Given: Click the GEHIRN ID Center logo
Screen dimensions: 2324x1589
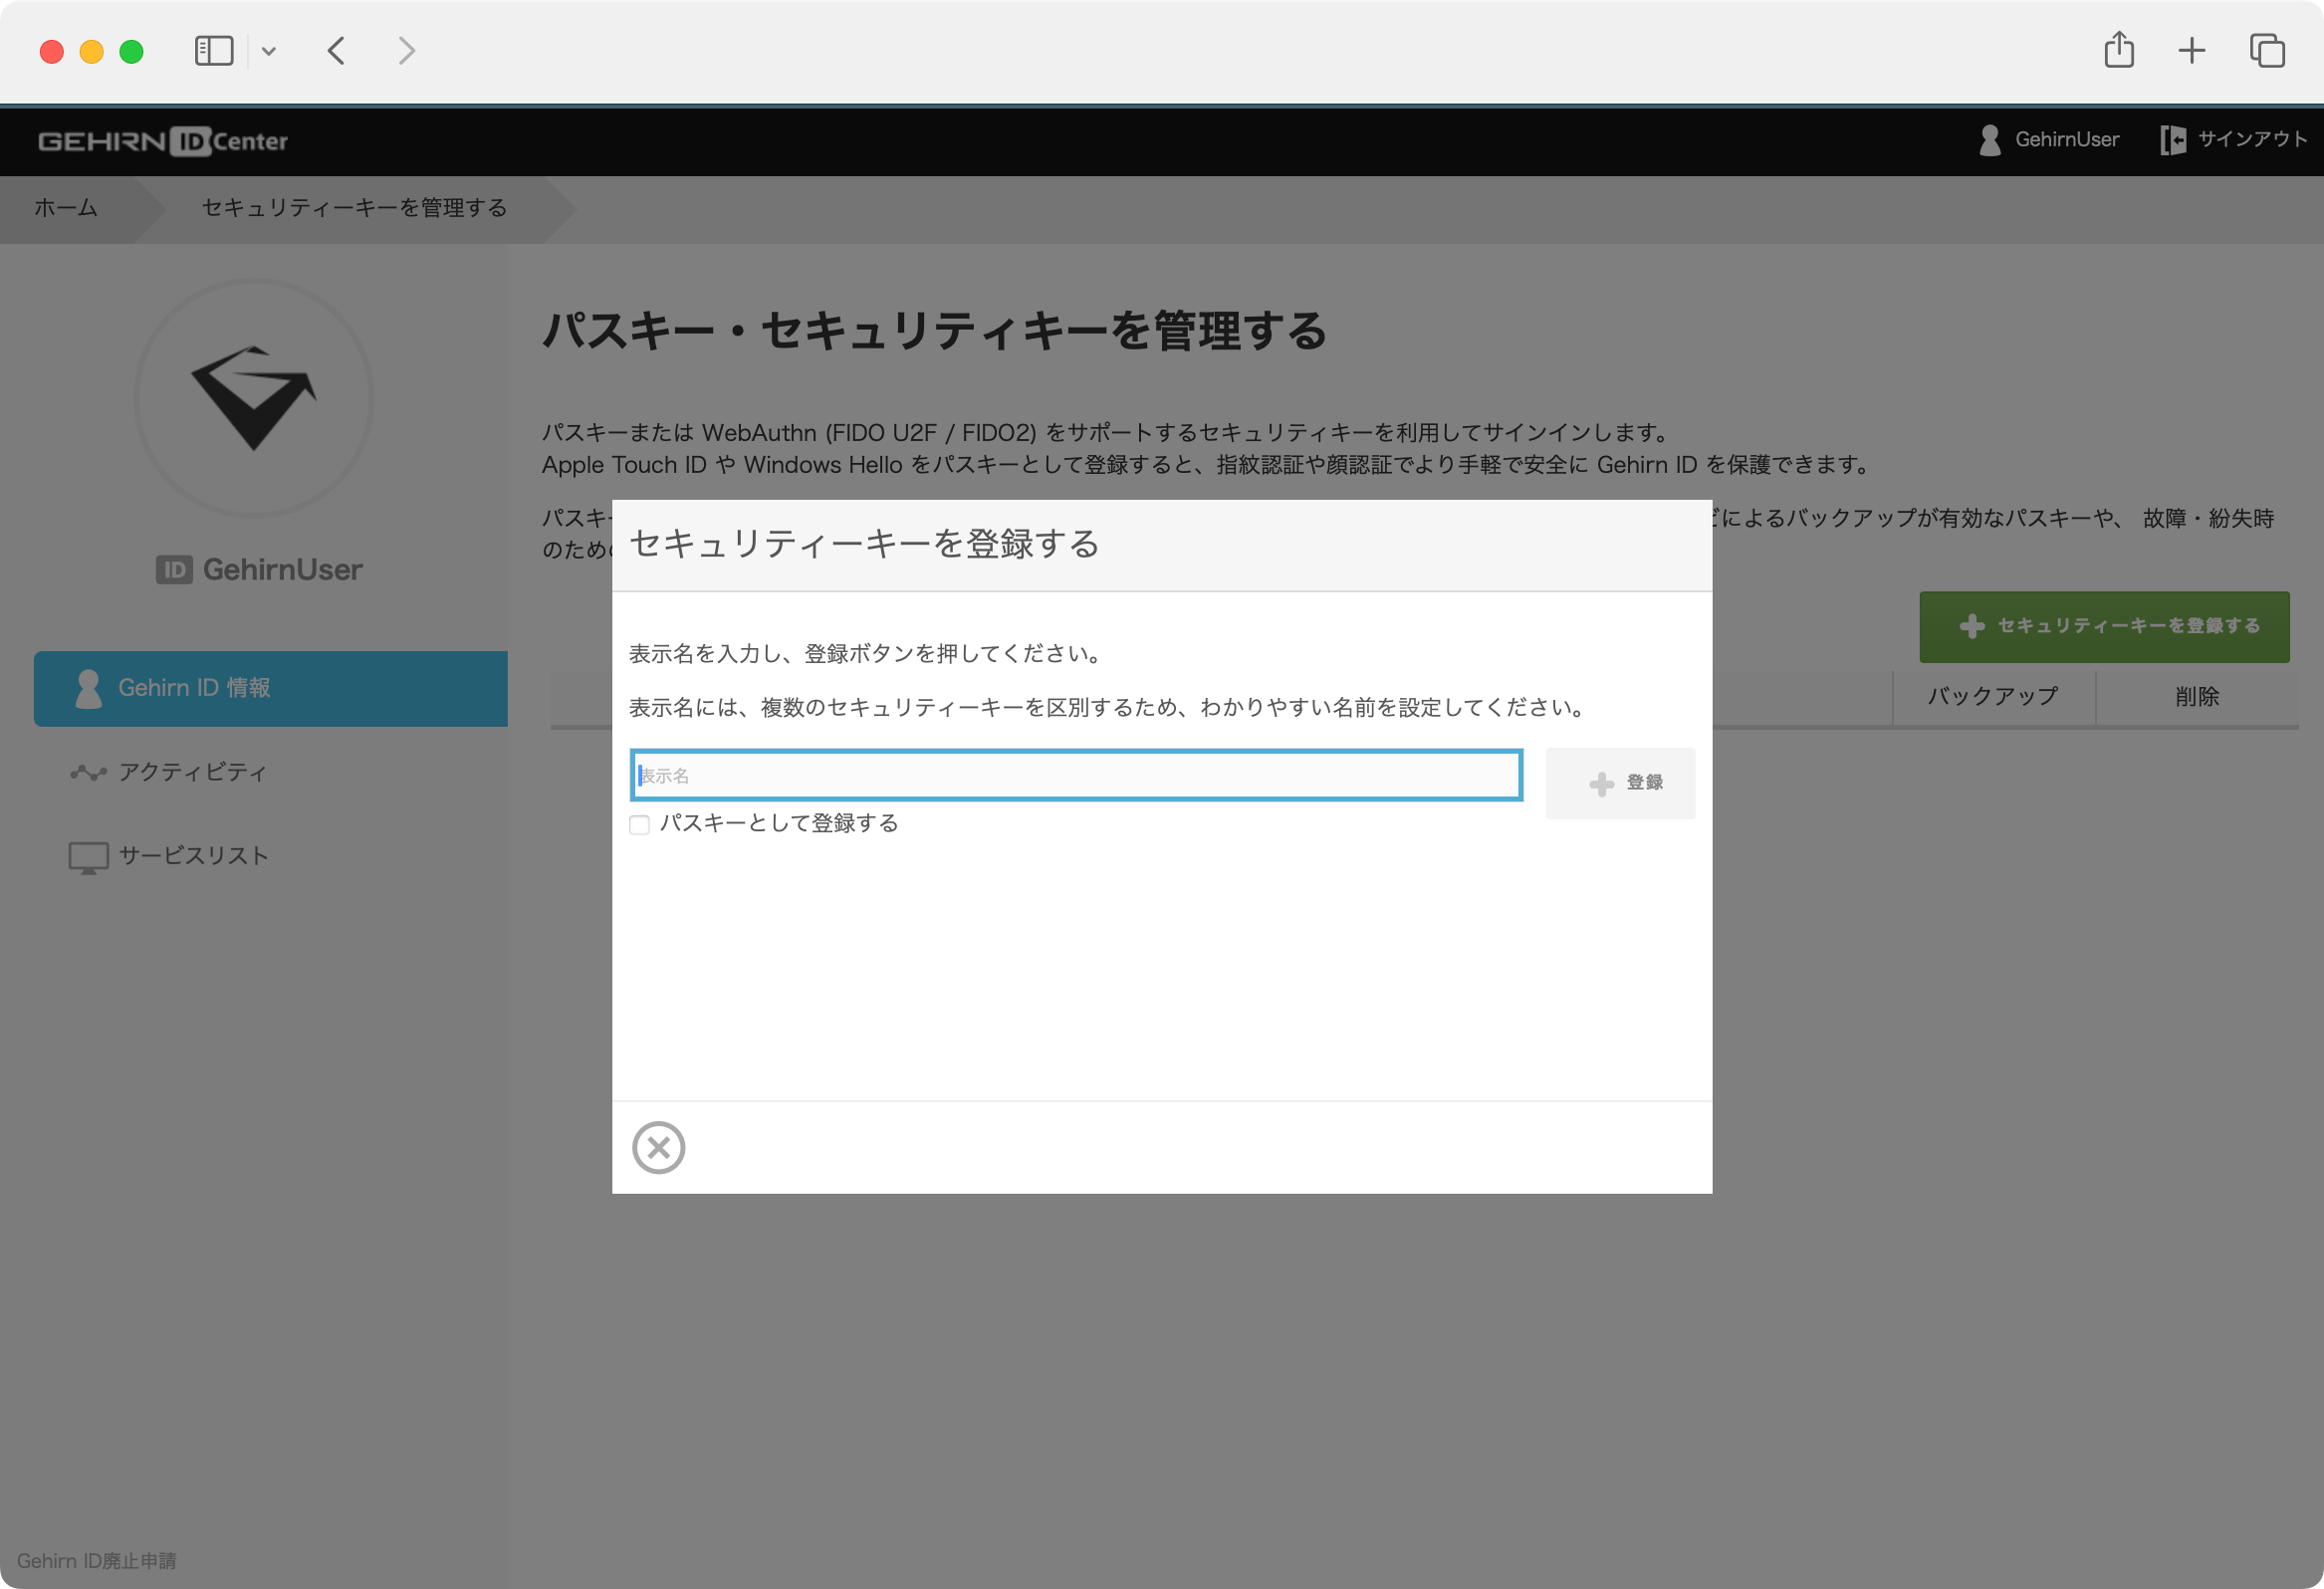Looking at the screenshot, I should click(x=163, y=141).
